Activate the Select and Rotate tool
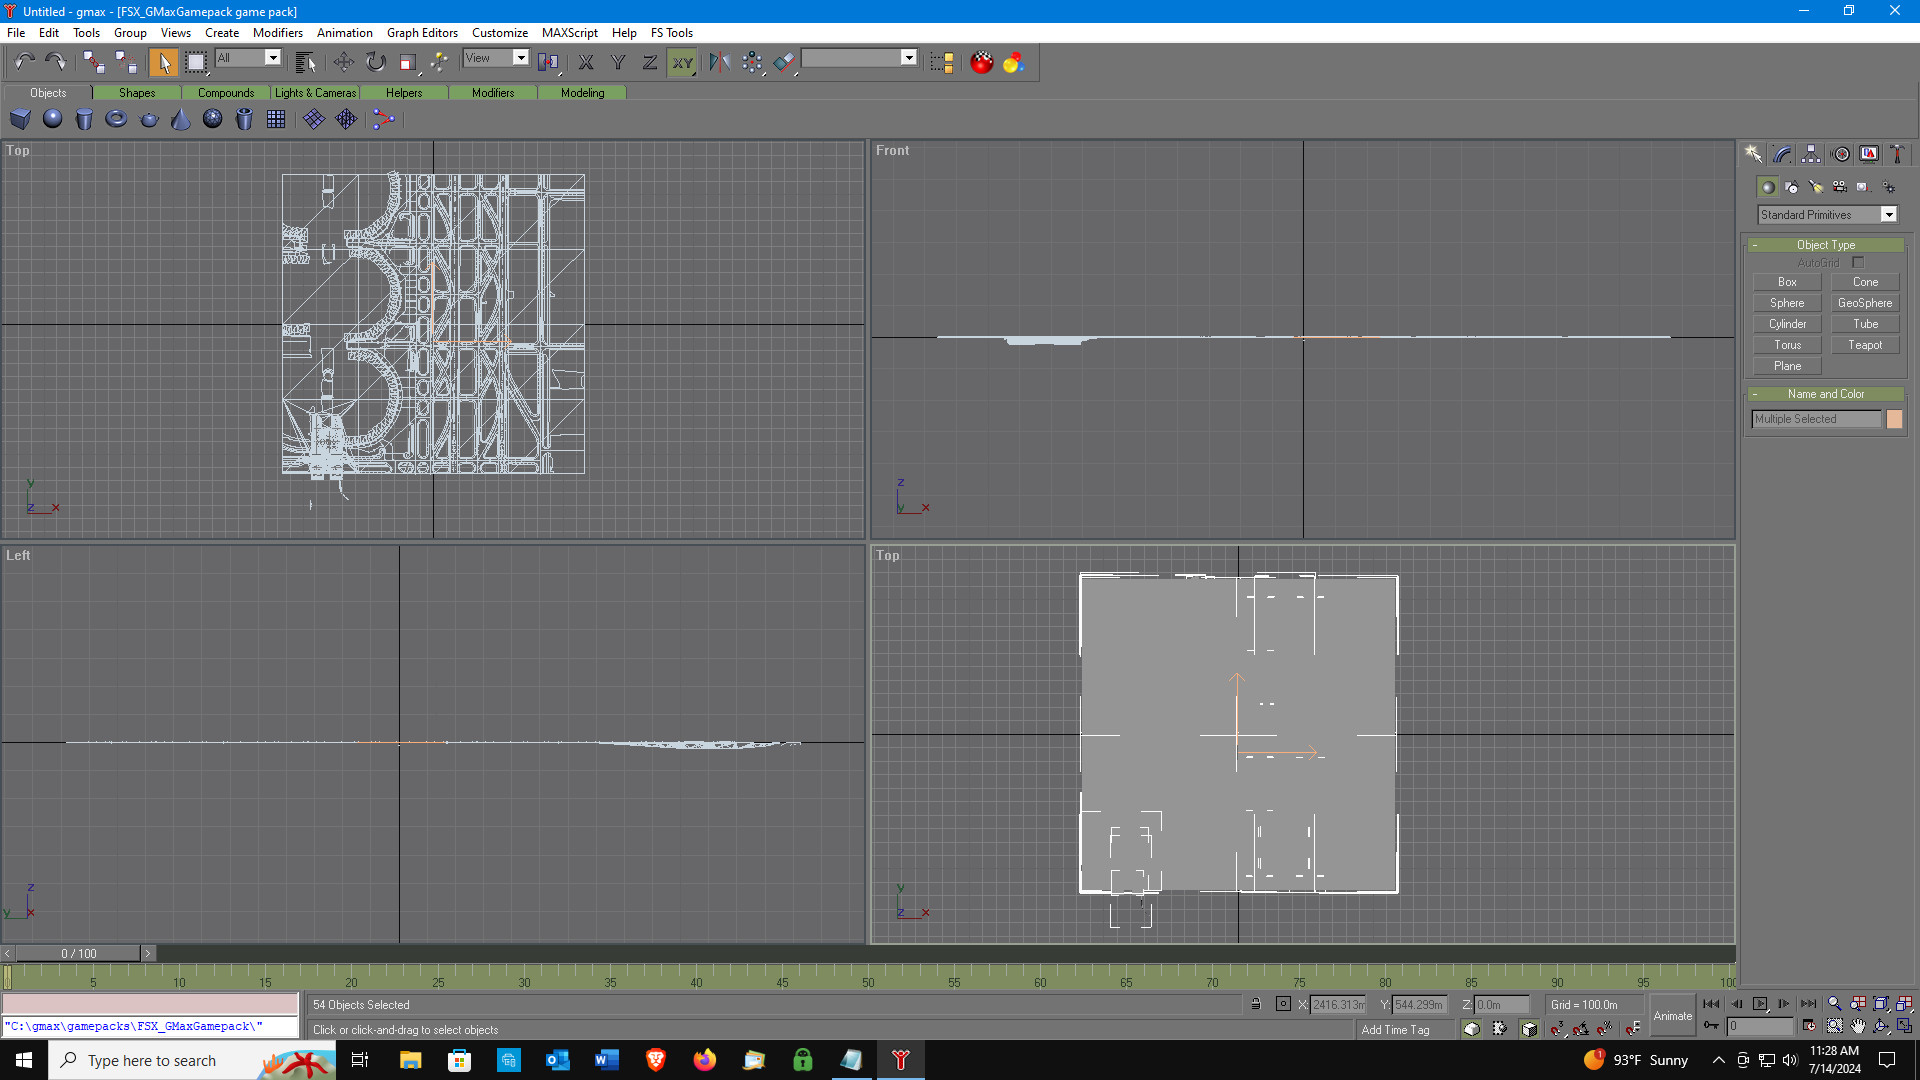1920x1080 pixels. [375, 62]
